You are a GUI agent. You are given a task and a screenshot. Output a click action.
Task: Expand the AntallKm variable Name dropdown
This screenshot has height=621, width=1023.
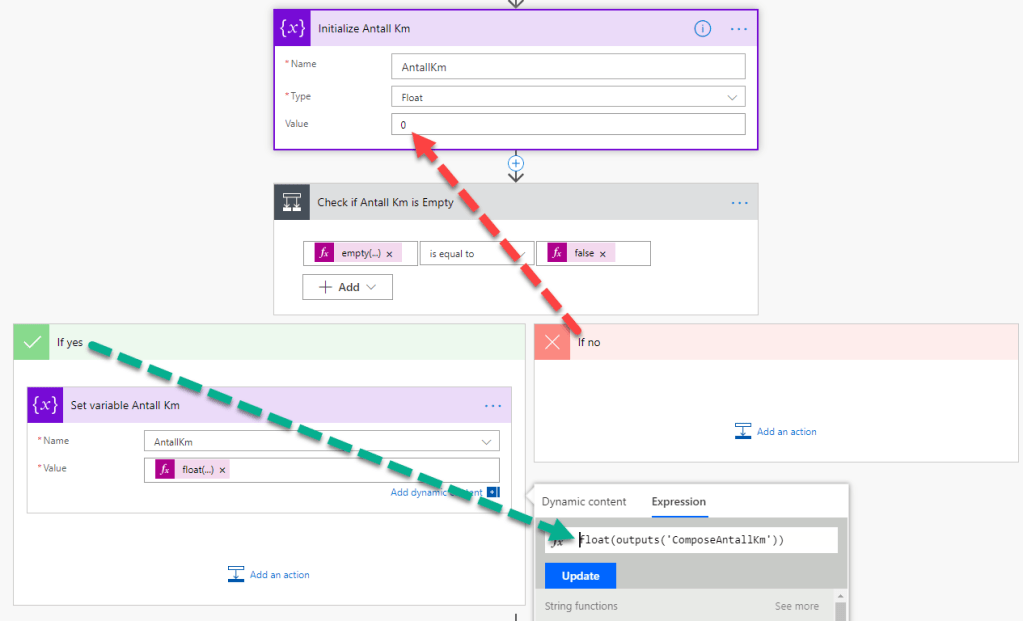tap(321, 442)
